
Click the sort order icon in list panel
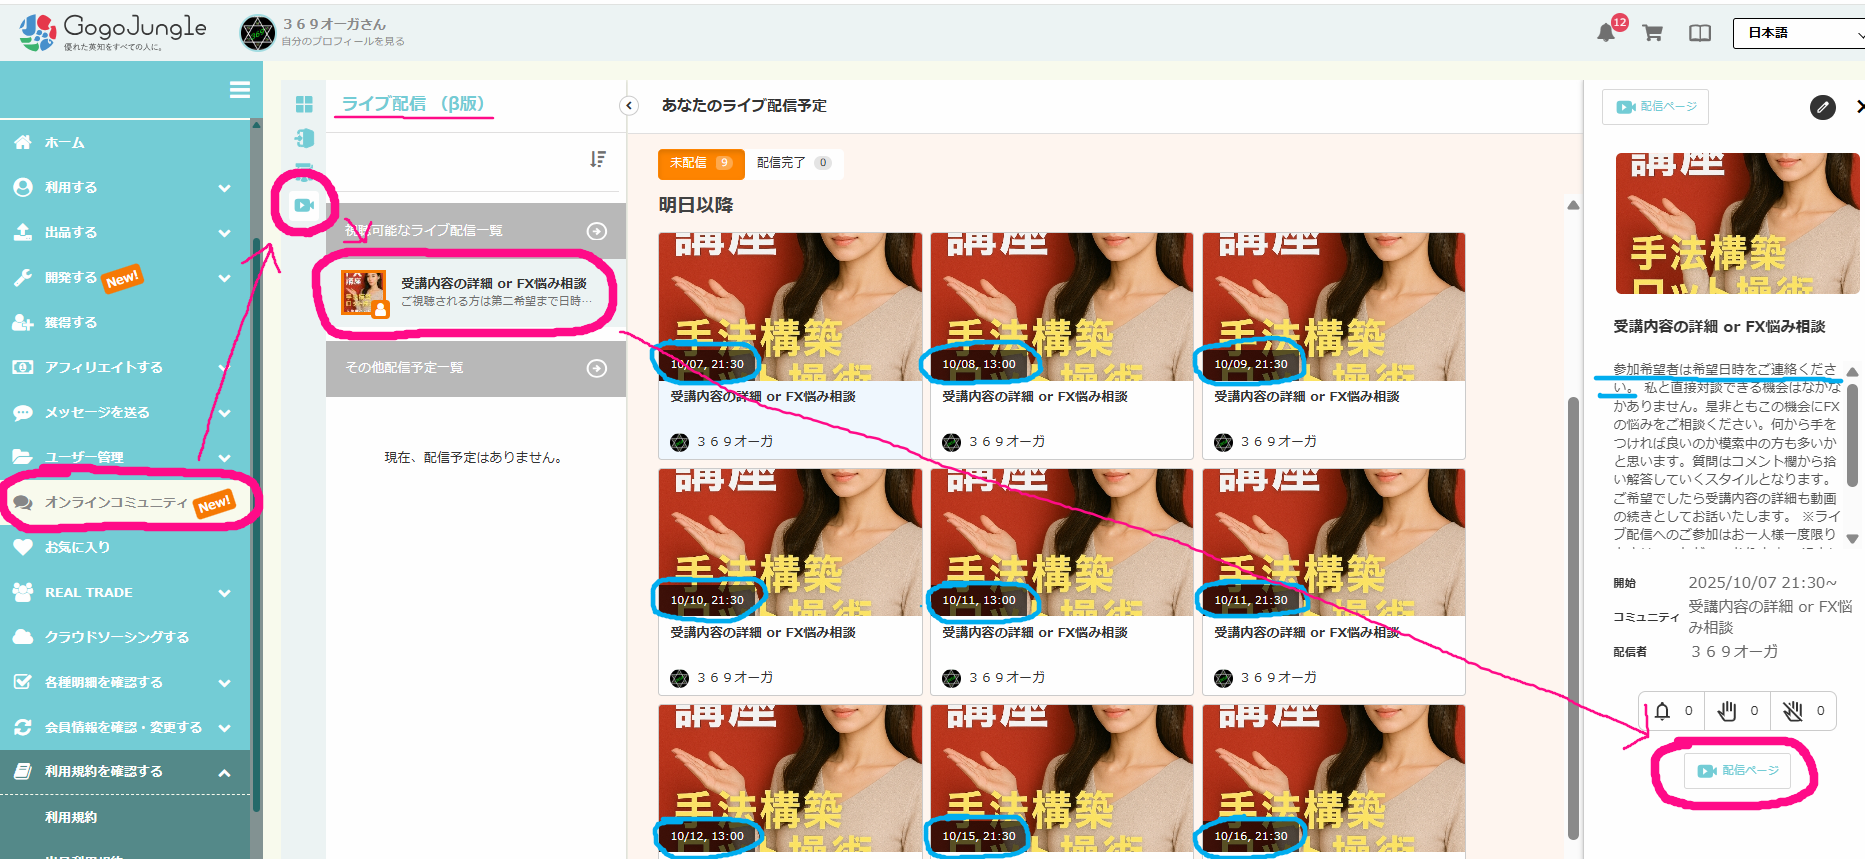click(x=598, y=159)
